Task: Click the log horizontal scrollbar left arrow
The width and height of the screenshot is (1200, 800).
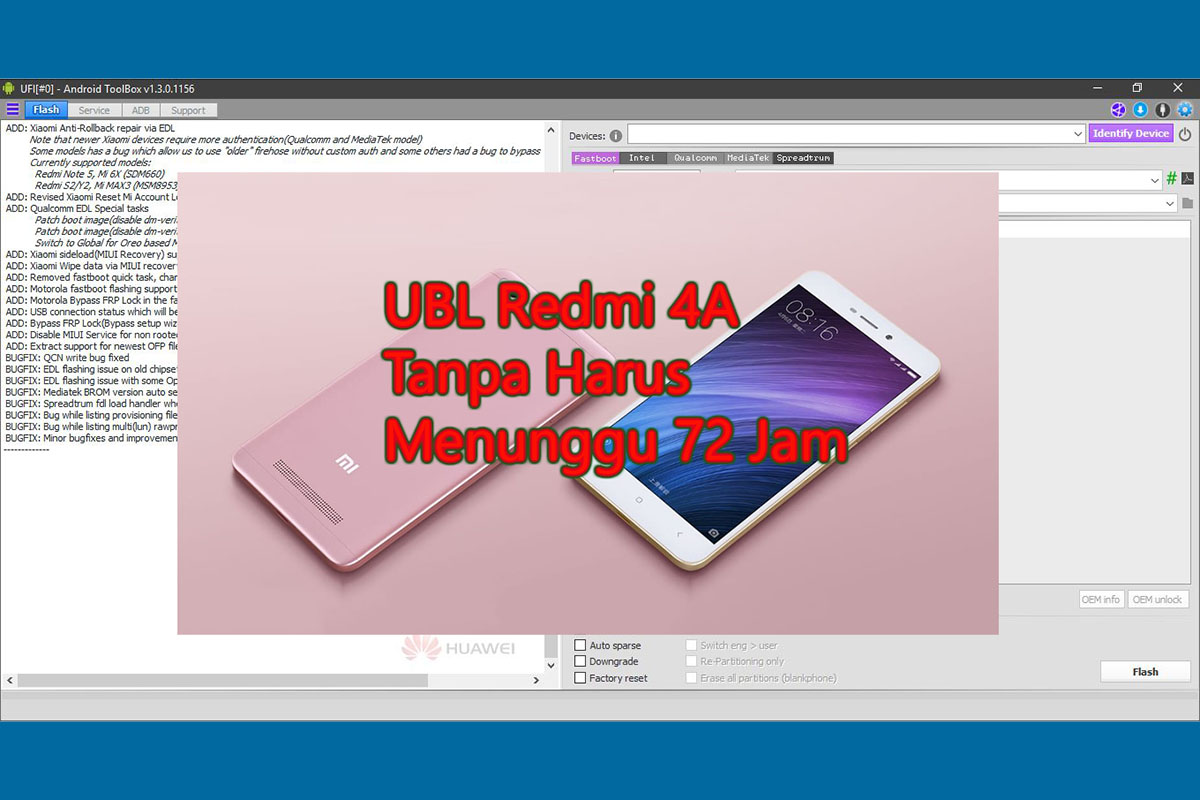Action: [x=10, y=680]
